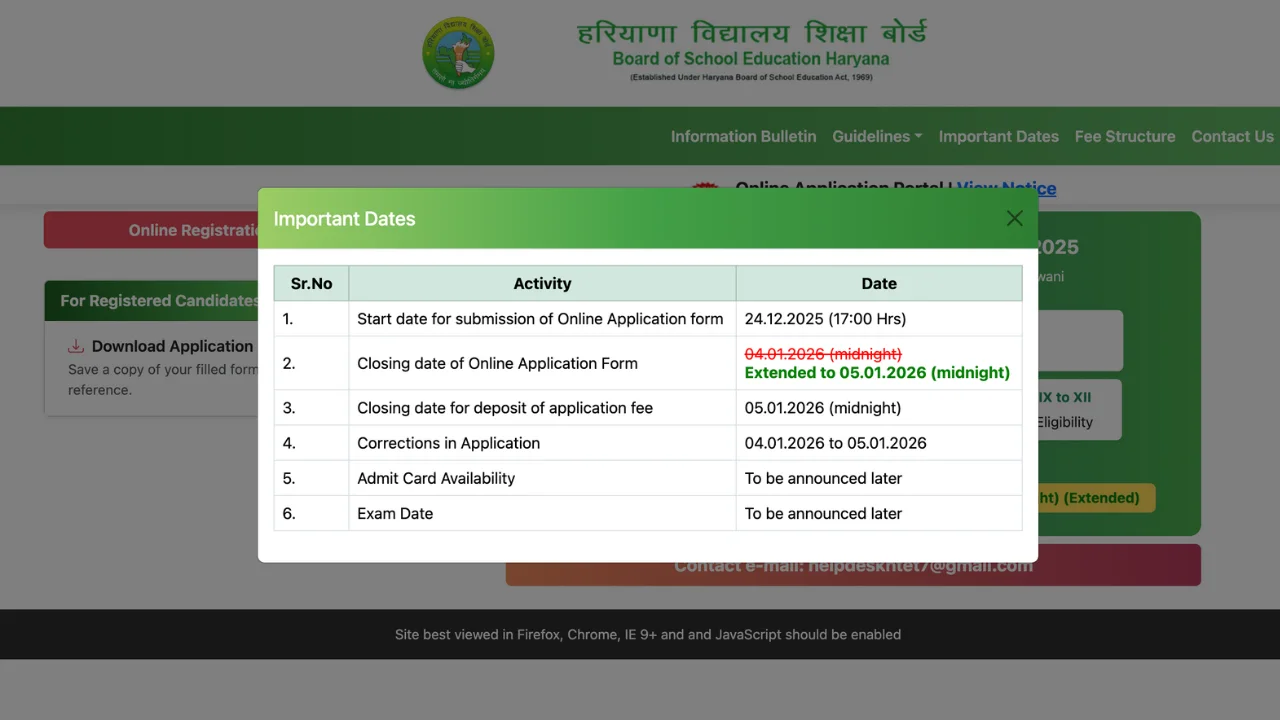Click the yellow (Extended) button on the right
The height and width of the screenshot is (720, 1280).
pos(1095,497)
